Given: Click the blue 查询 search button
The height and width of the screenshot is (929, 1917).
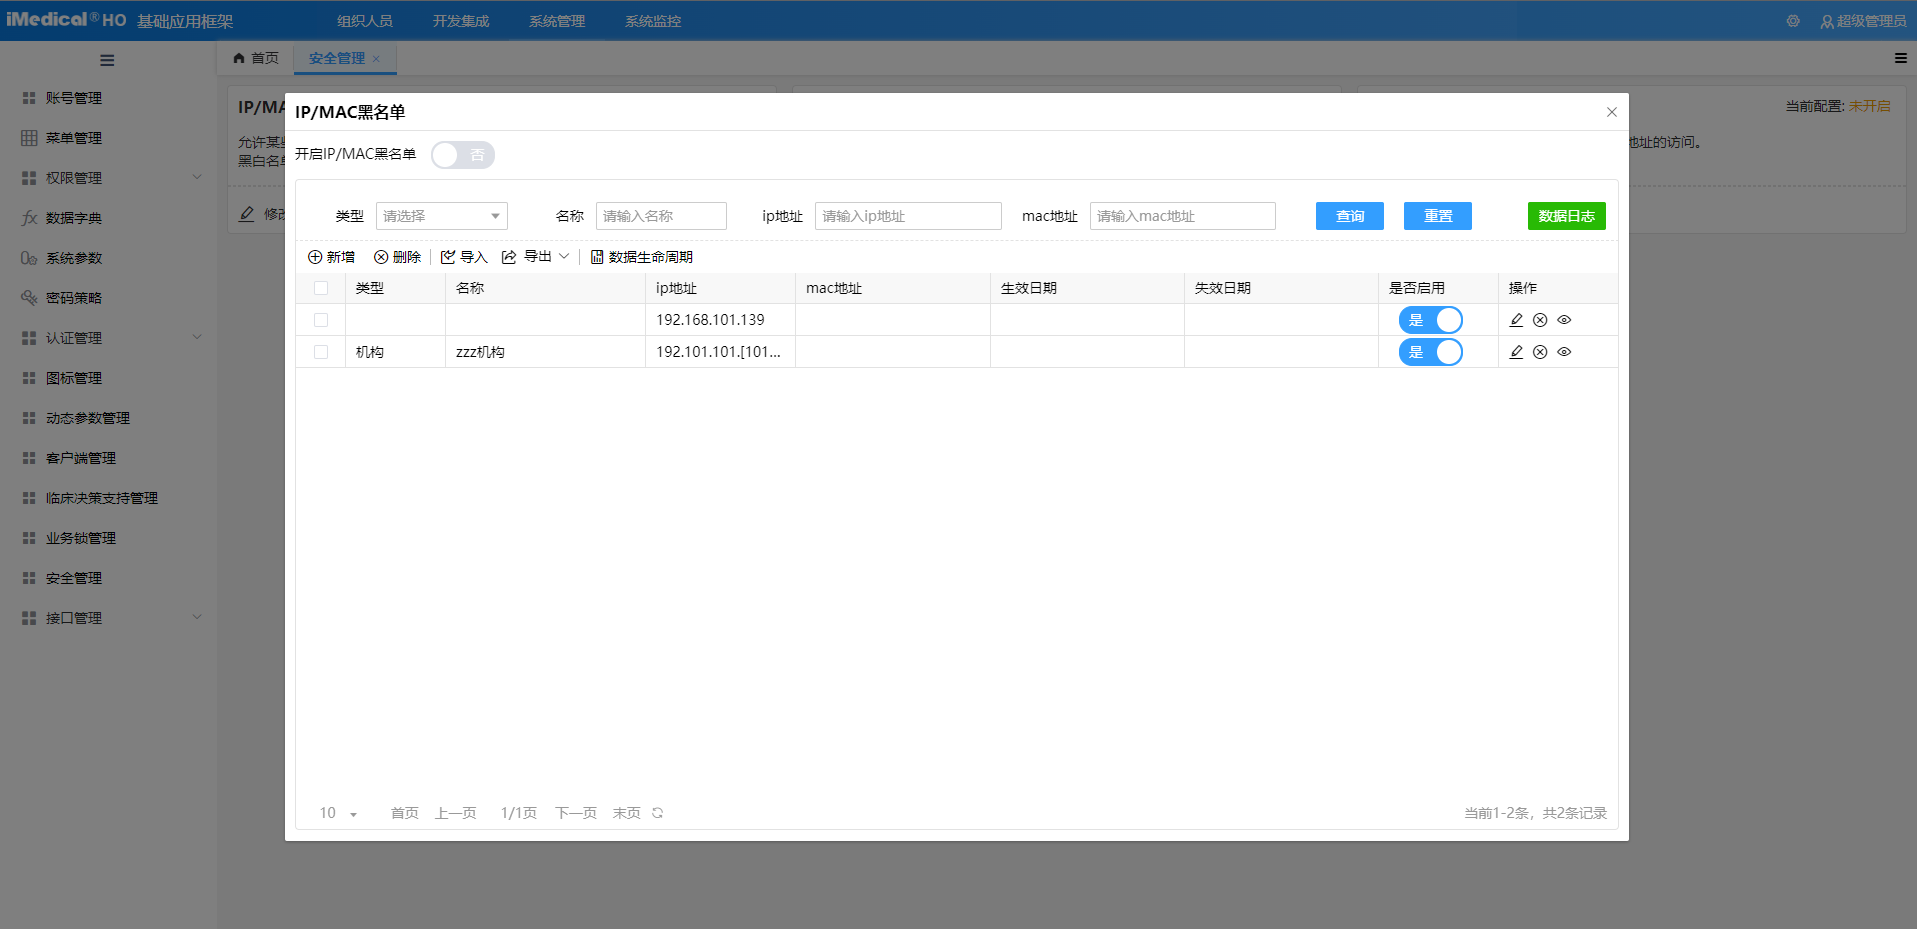Looking at the screenshot, I should click(1349, 216).
